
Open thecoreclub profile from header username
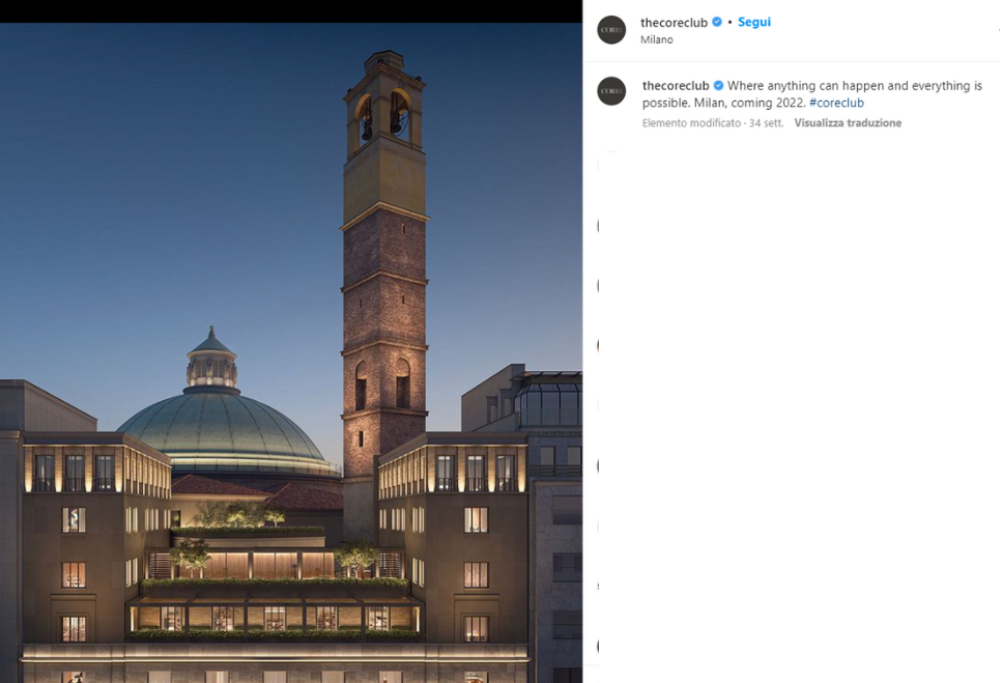674,22
